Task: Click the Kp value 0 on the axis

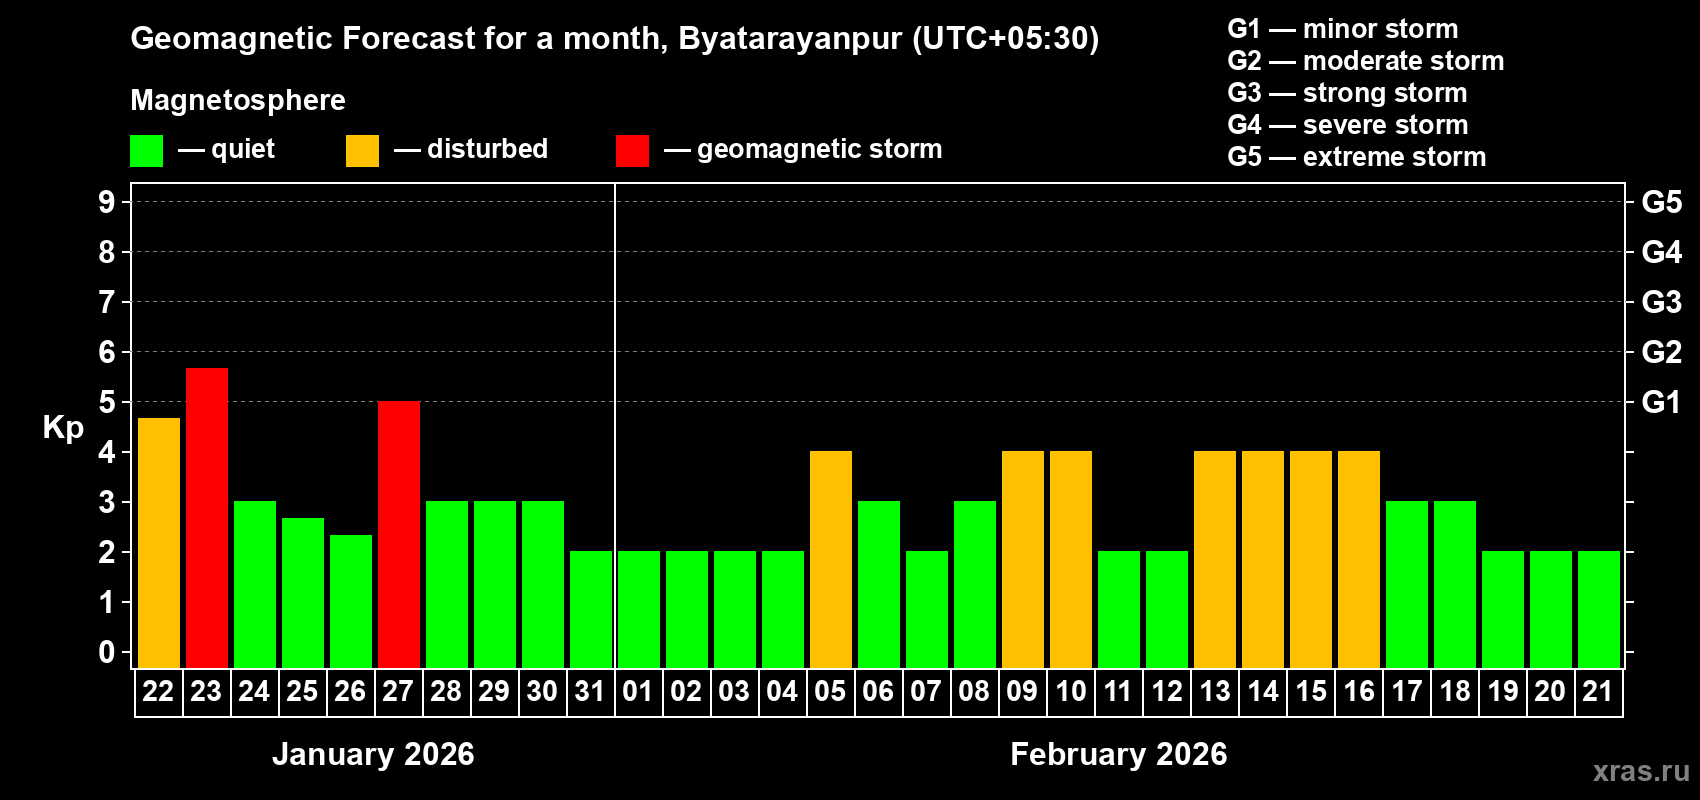Action: 107,652
